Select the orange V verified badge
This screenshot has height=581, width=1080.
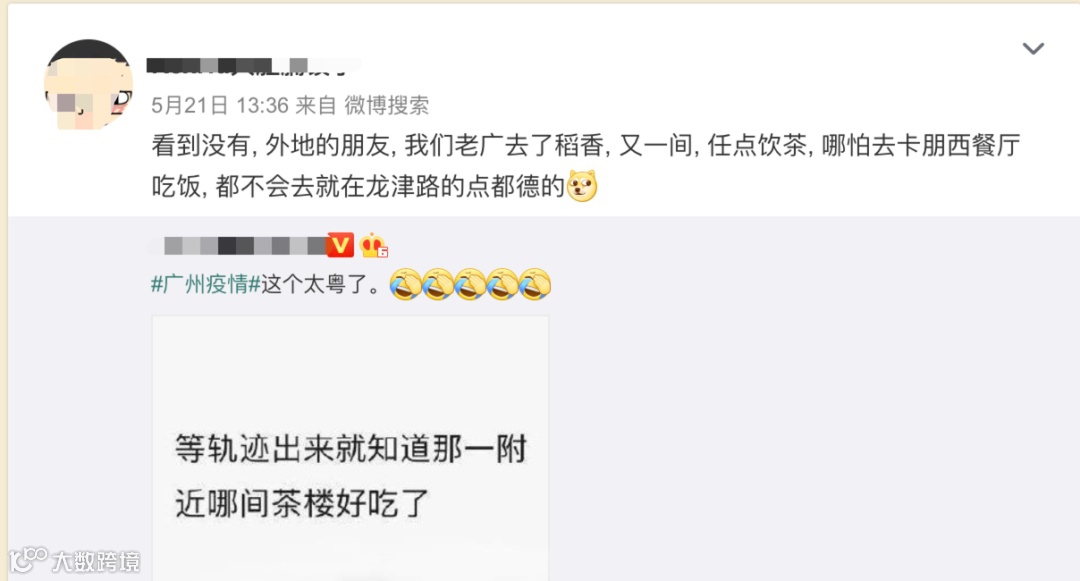340,245
